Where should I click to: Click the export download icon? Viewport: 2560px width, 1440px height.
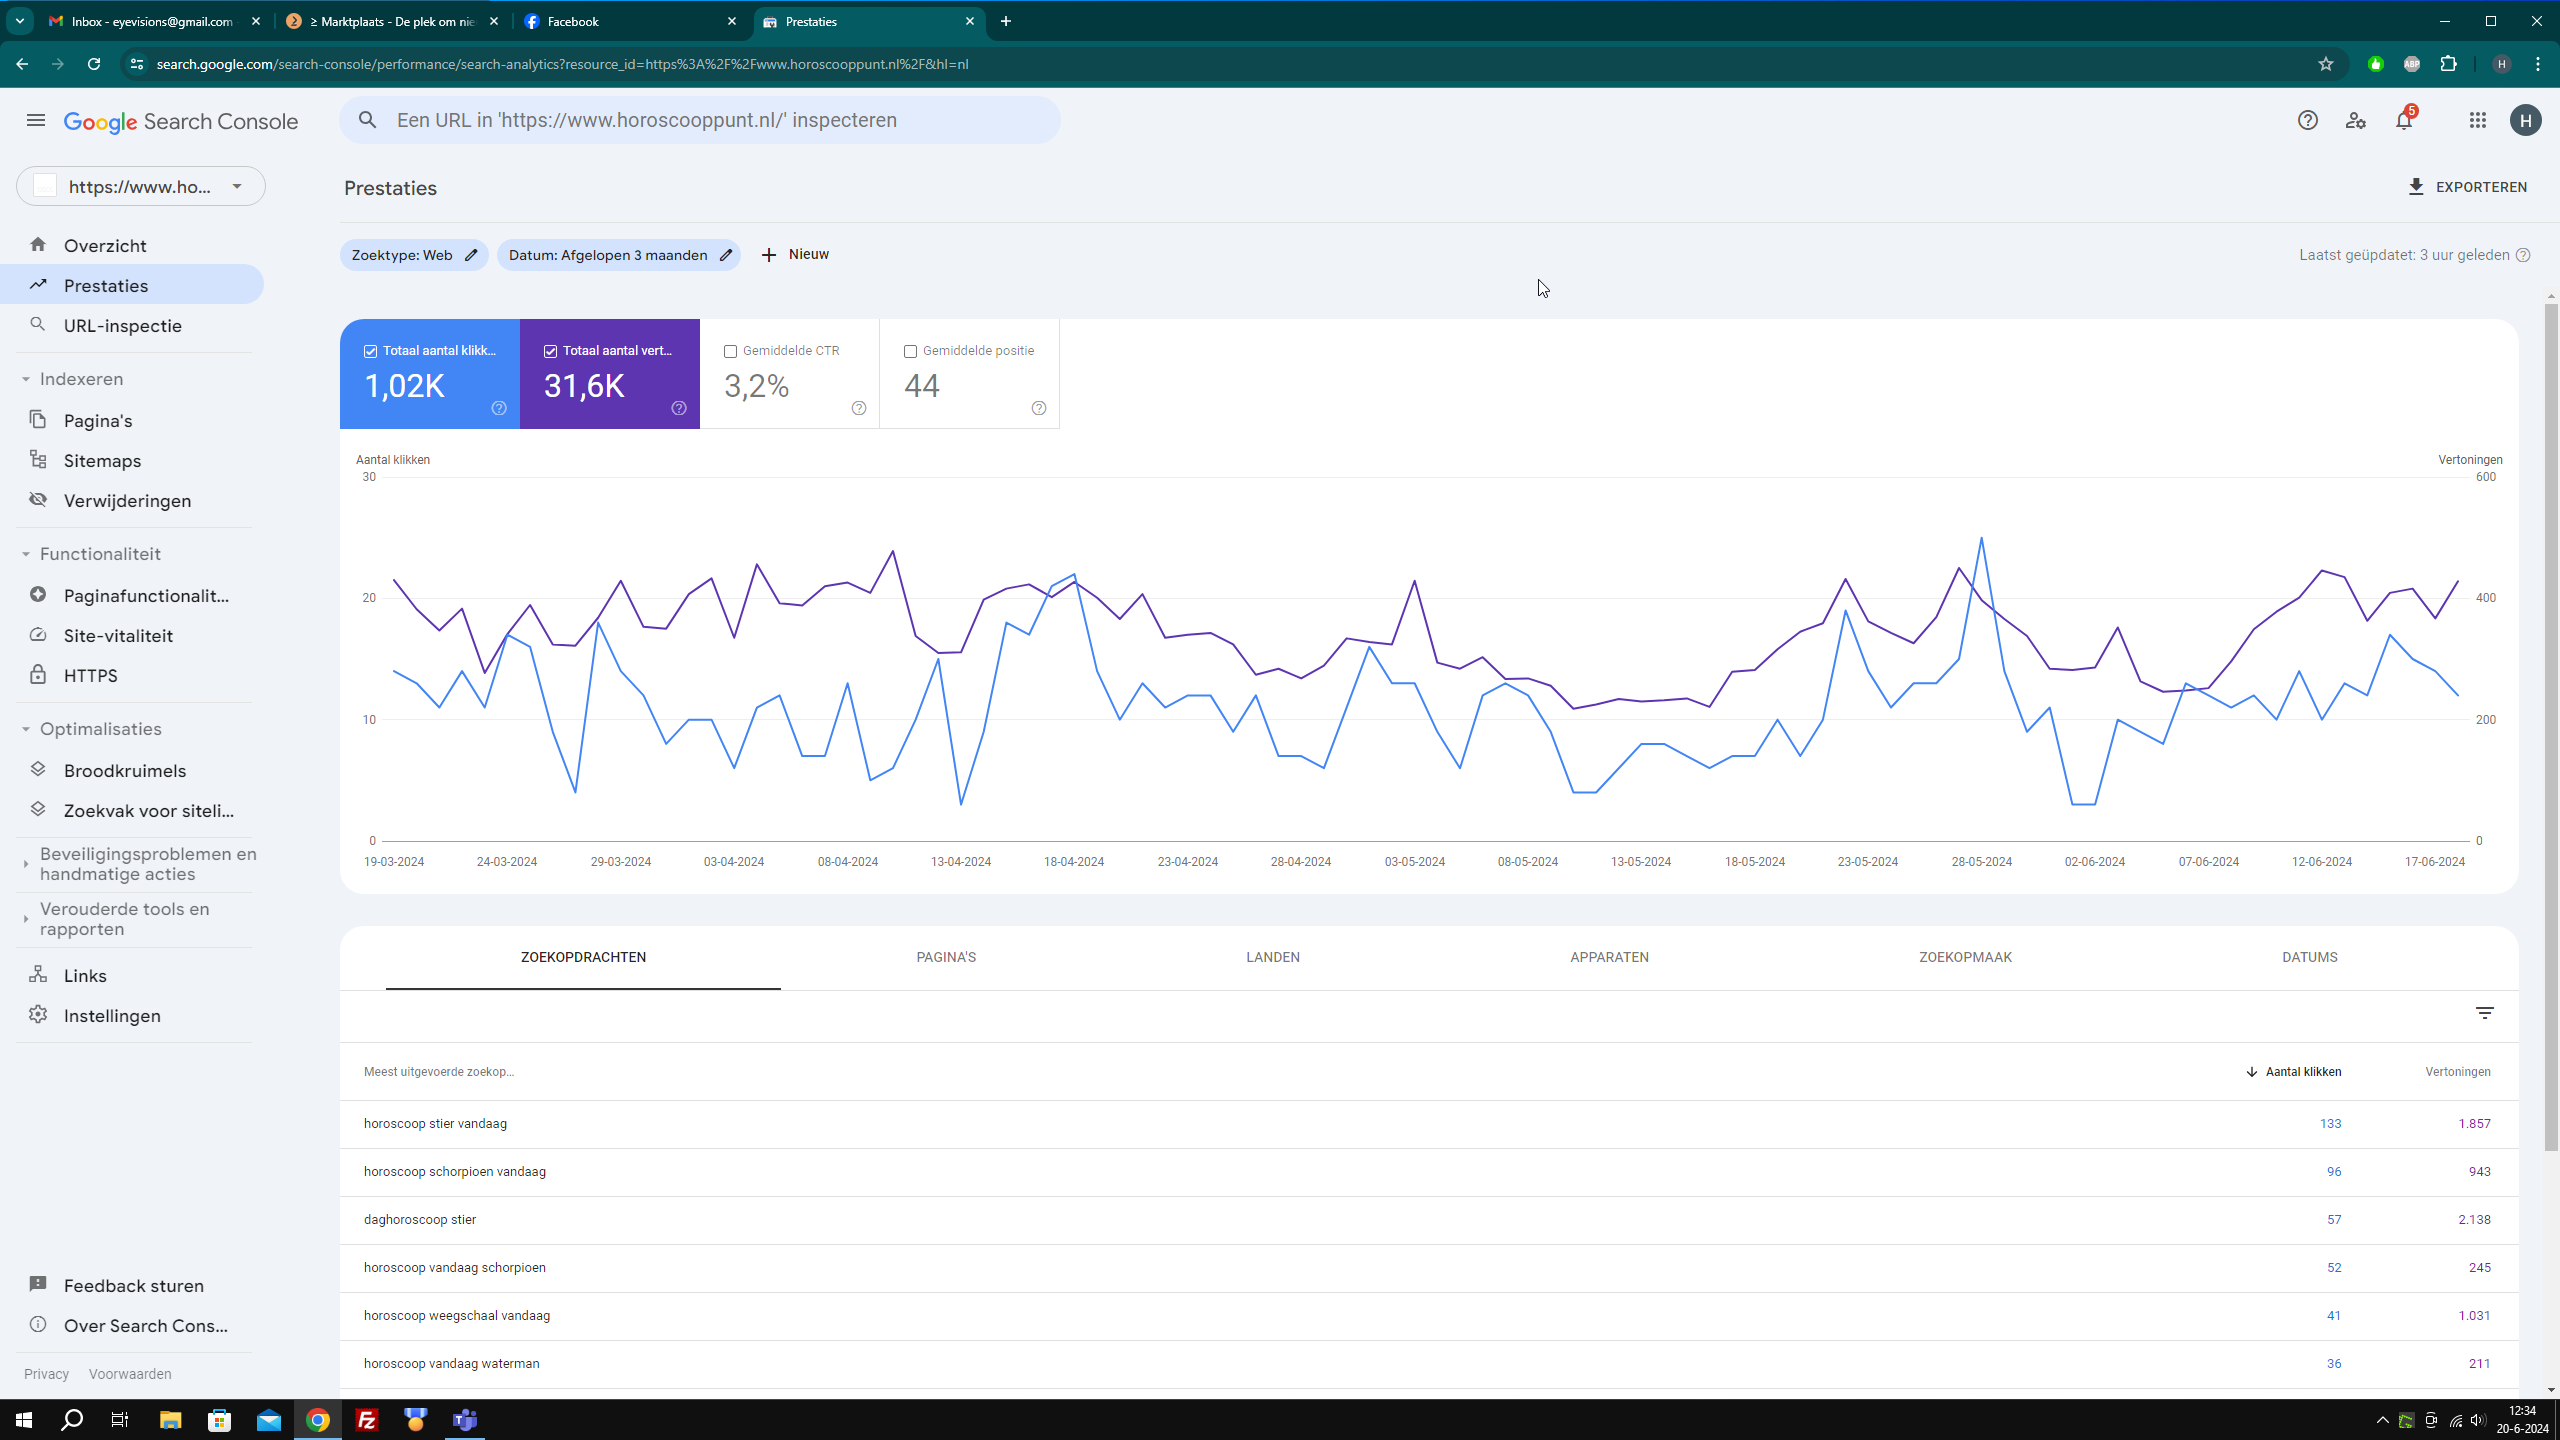2416,187
